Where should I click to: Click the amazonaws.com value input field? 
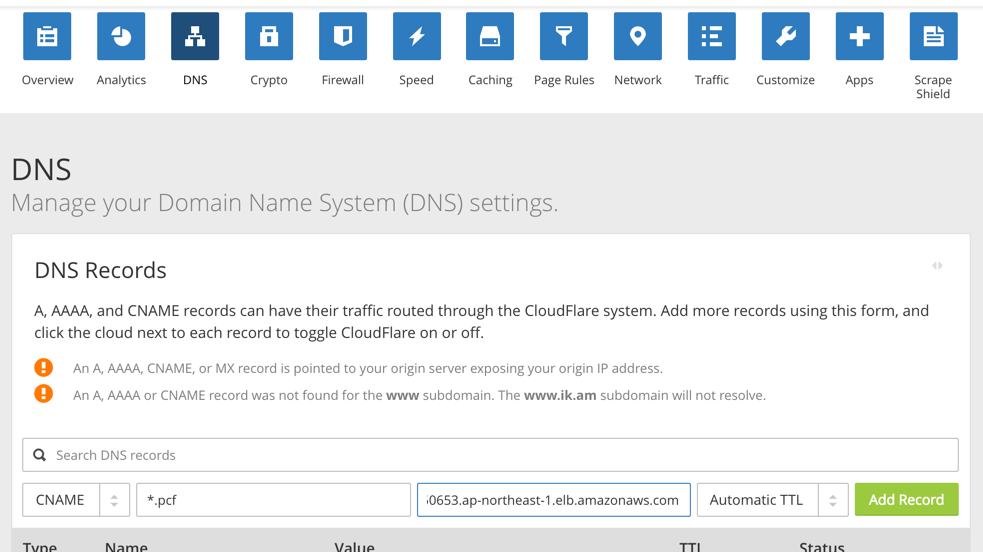pyautogui.click(x=553, y=500)
